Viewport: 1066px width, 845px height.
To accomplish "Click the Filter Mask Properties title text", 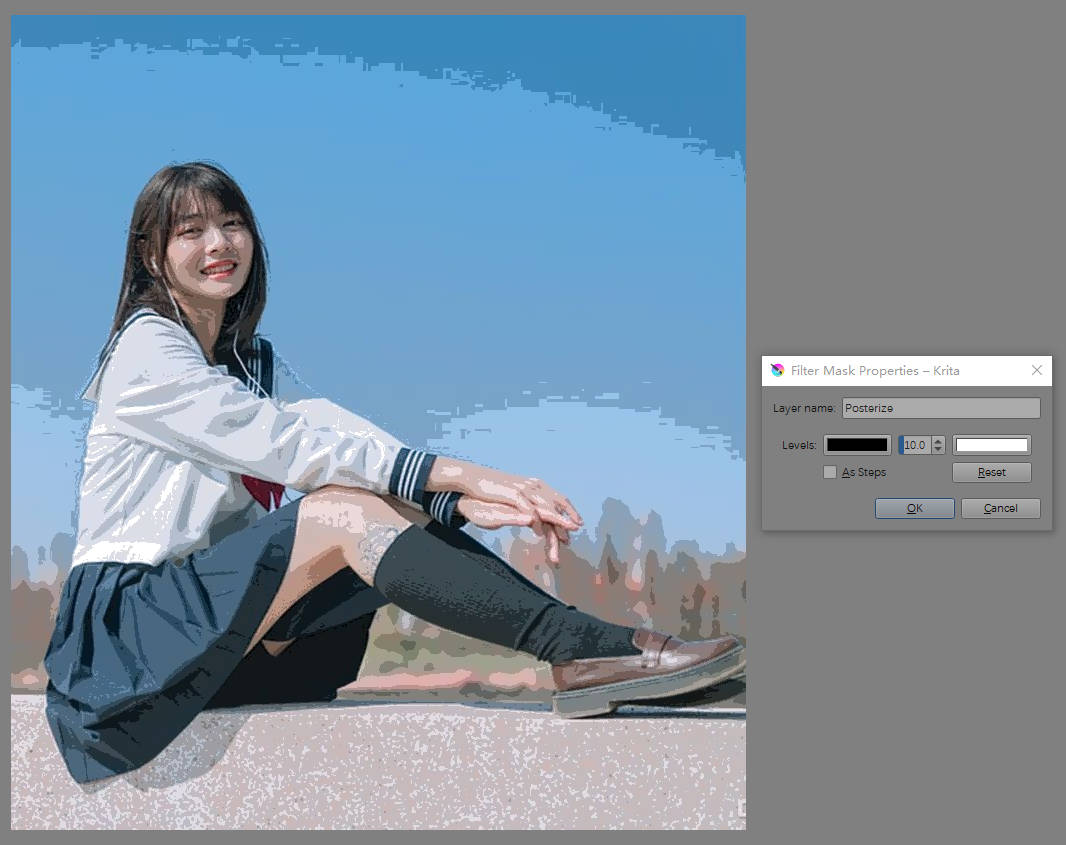I will click(875, 370).
